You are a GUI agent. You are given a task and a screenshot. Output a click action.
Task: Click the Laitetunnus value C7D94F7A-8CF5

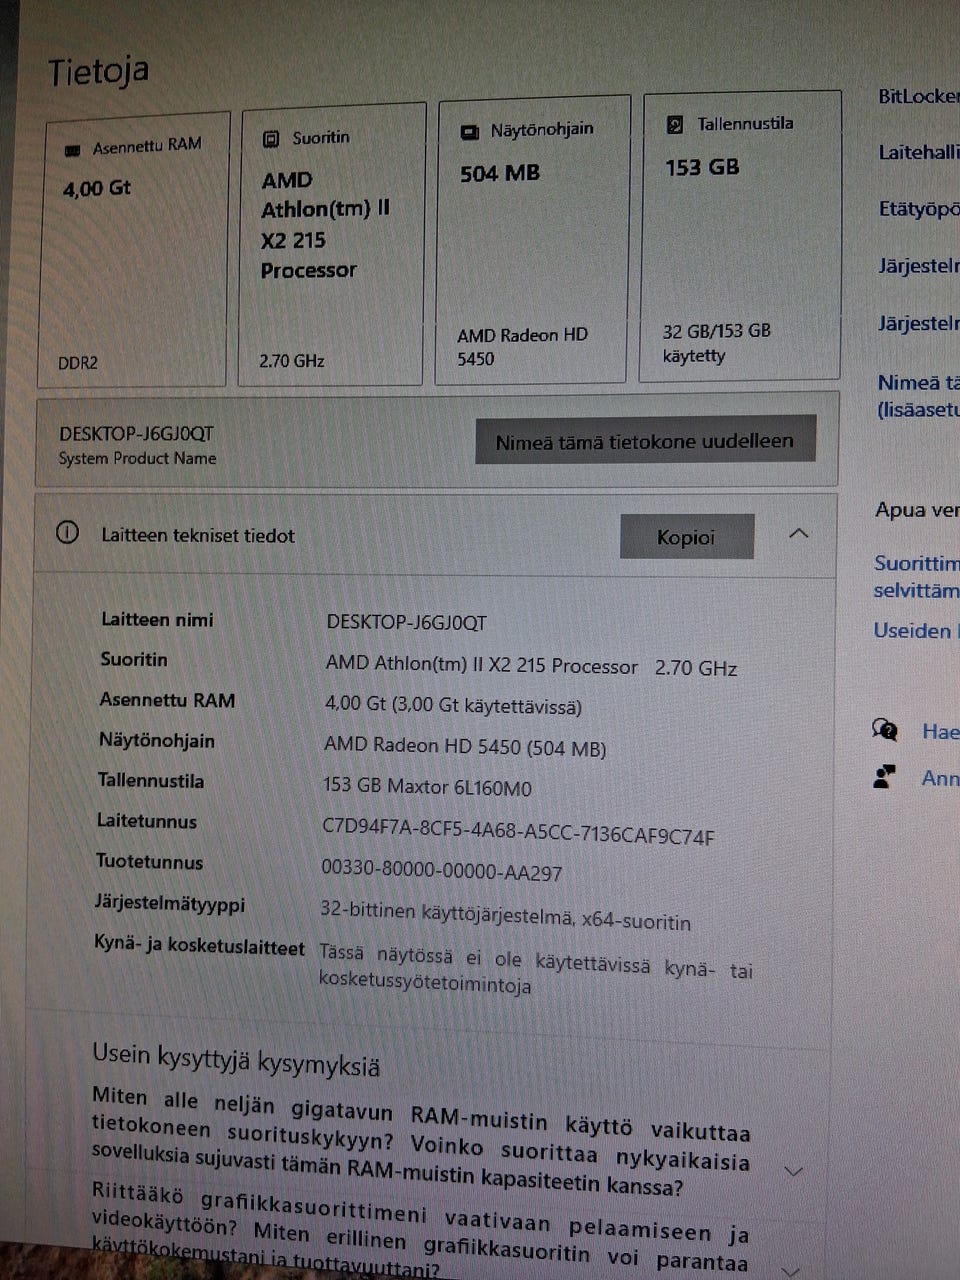[518, 831]
